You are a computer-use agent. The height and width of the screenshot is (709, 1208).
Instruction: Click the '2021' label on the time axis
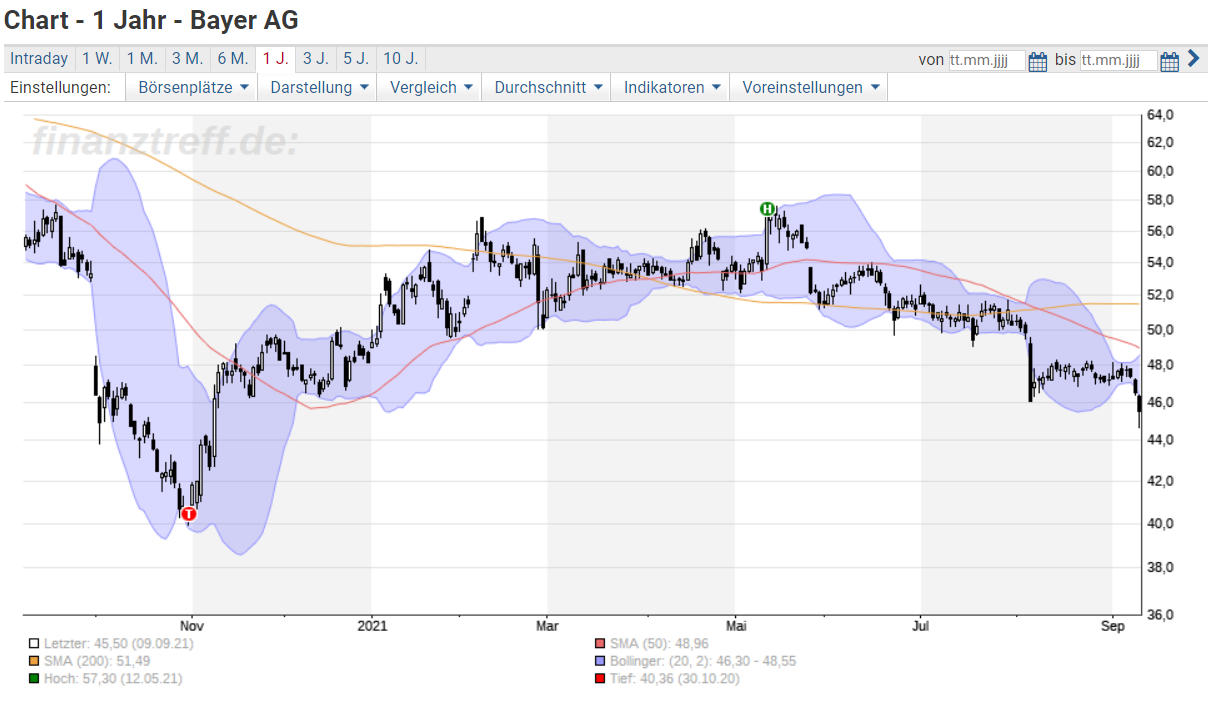pos(371,626)
